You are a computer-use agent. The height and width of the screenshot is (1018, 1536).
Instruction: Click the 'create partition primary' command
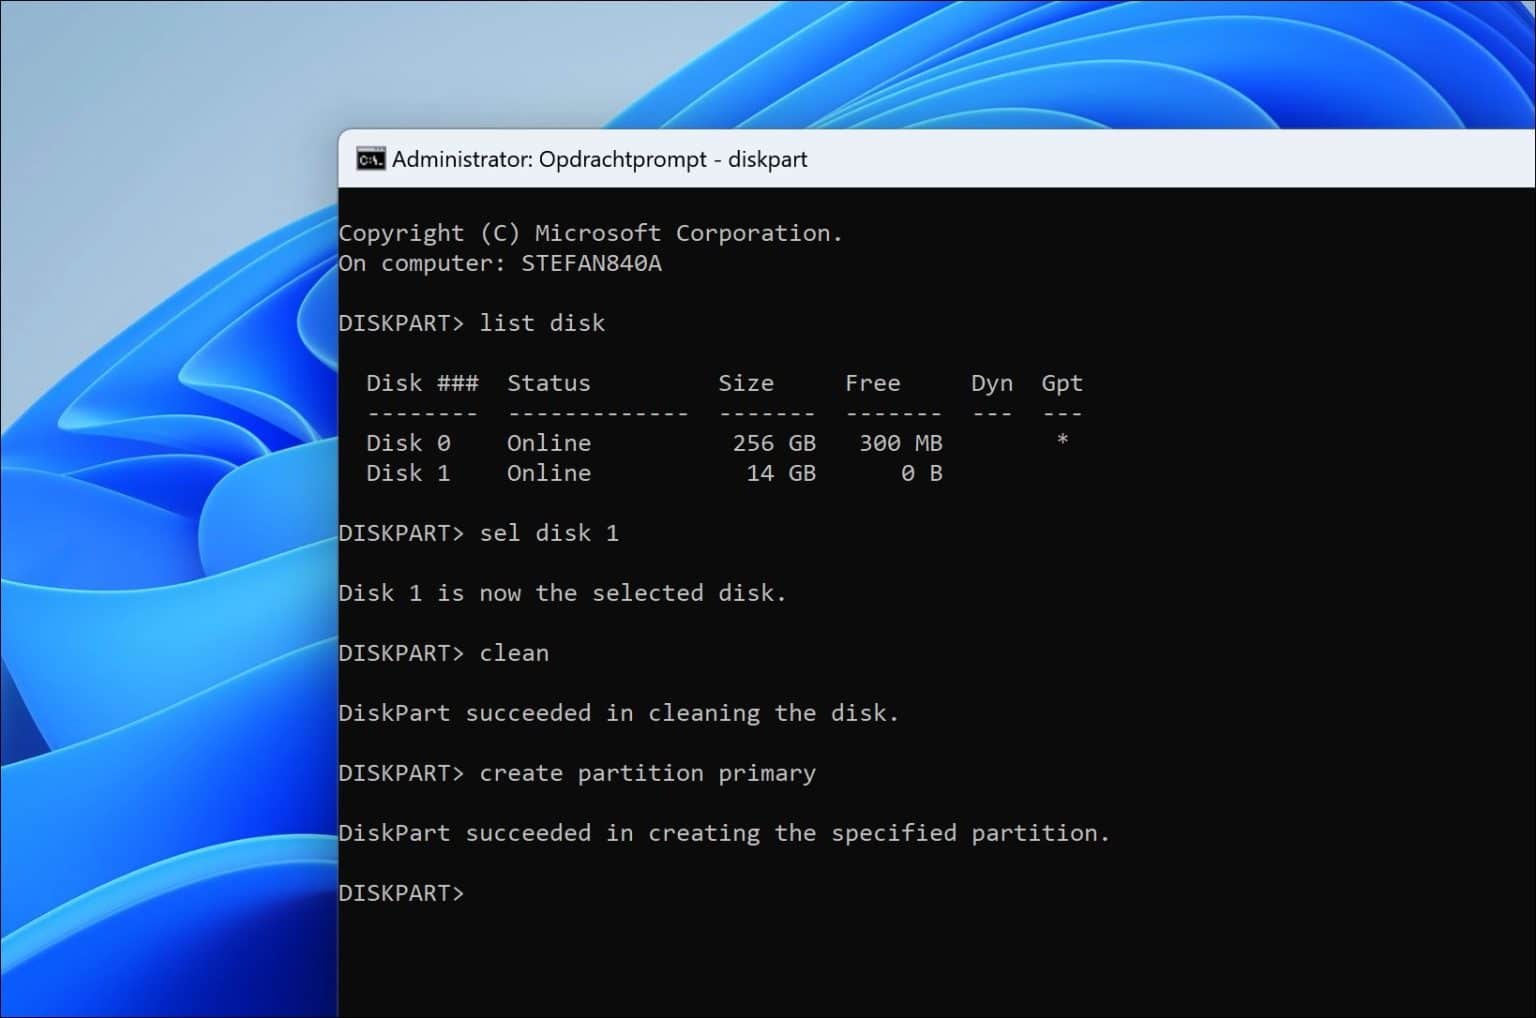click(x=647, y=773)
